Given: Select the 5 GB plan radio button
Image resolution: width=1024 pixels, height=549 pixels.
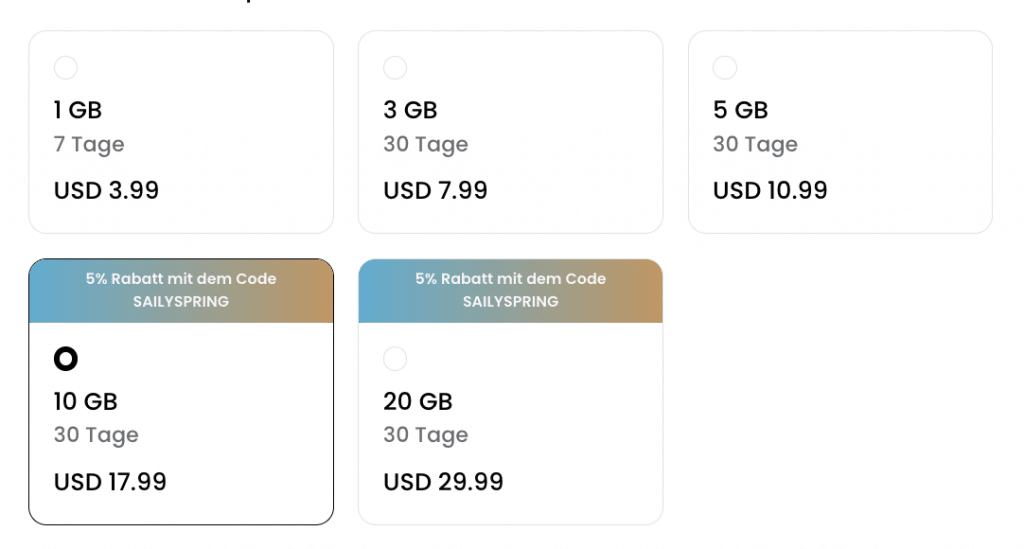Looking at the screenshot, I should click(725, 68).
